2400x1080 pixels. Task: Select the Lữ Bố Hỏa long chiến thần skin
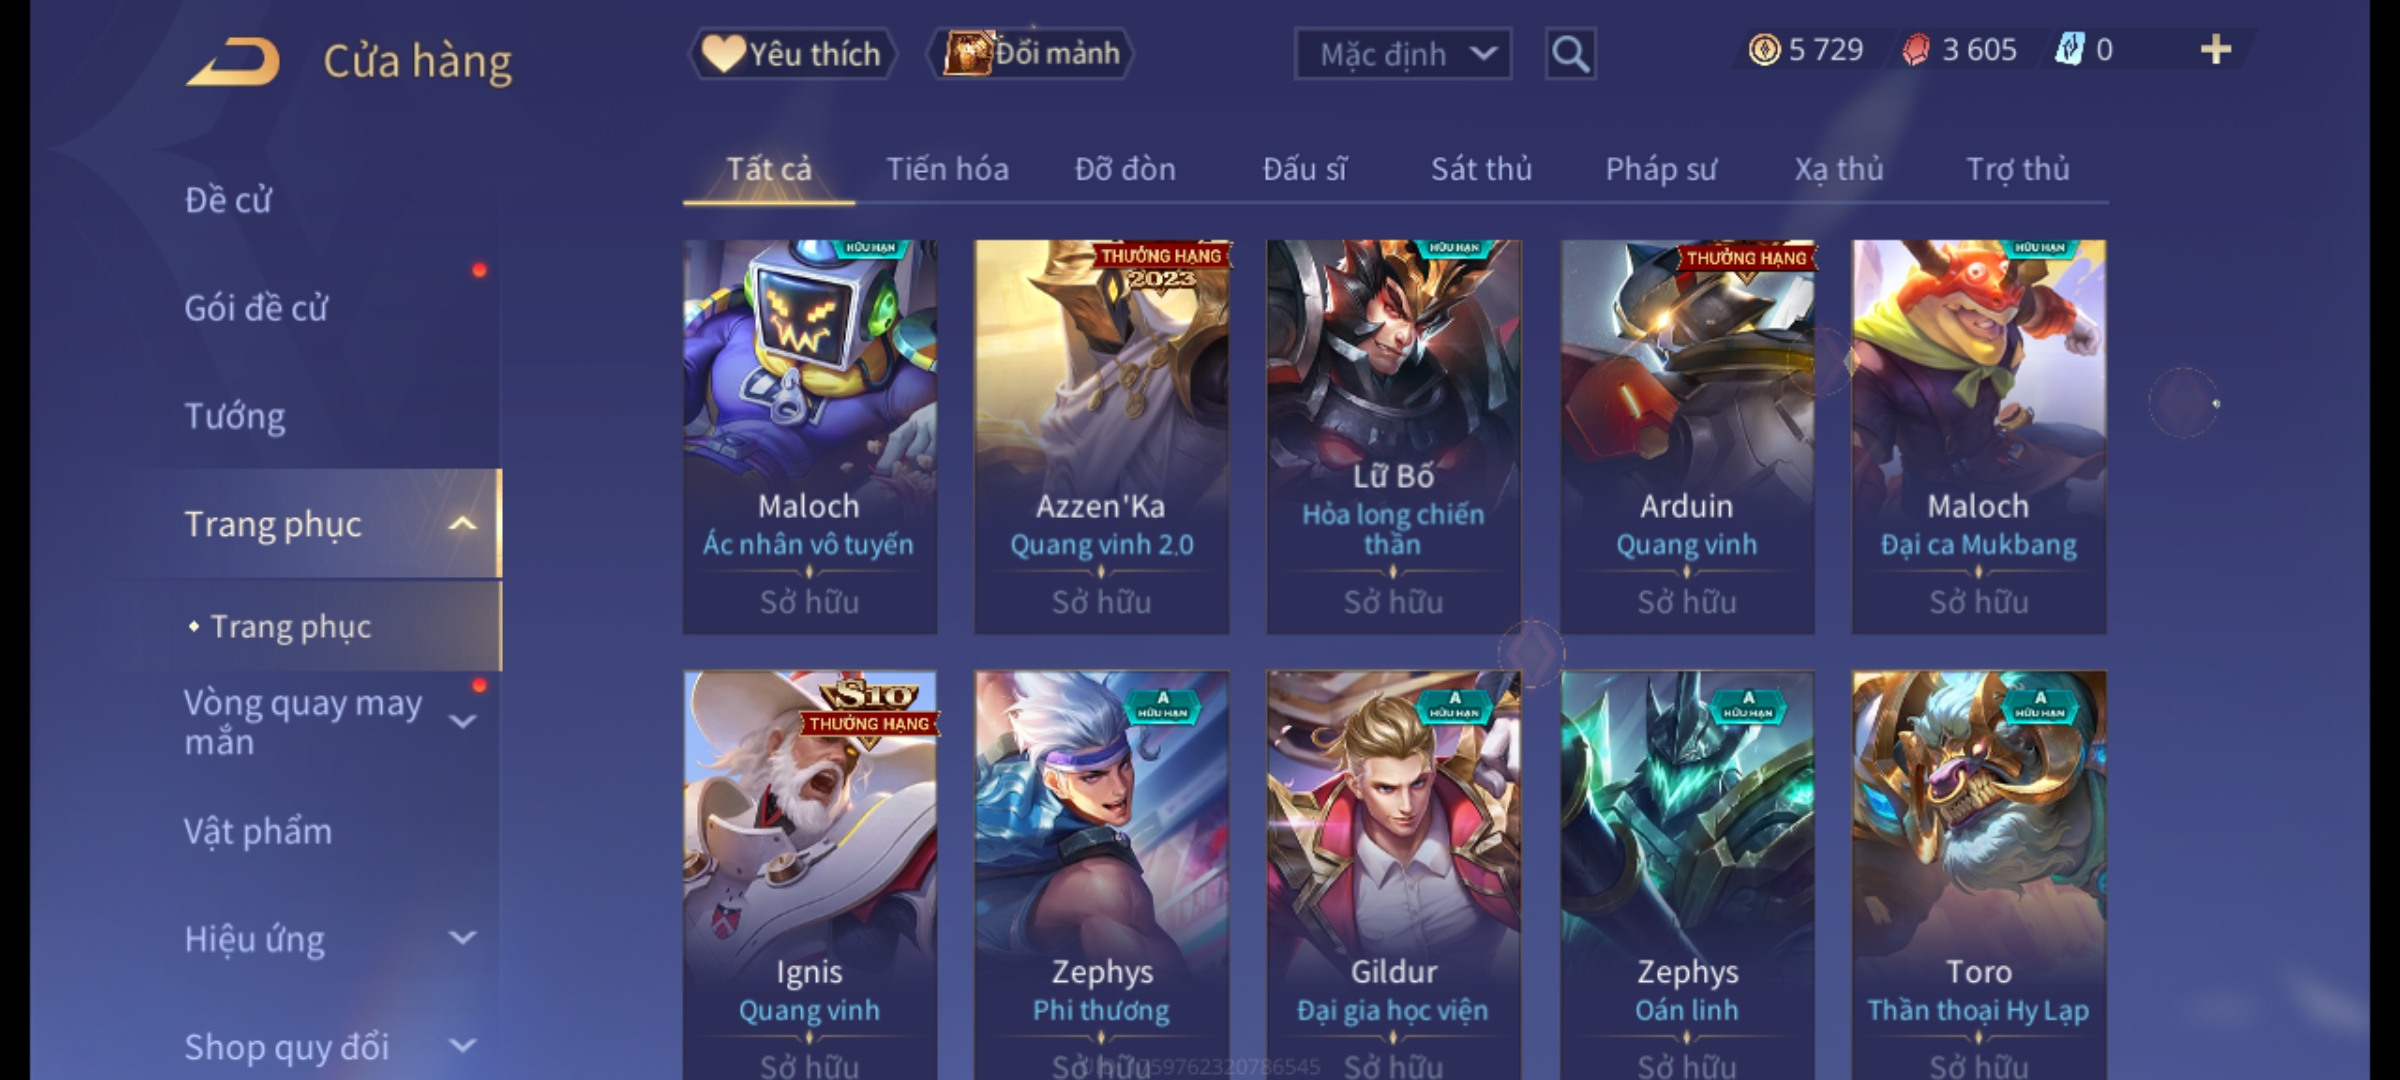pyautogui.click(x=1393, y=436)
